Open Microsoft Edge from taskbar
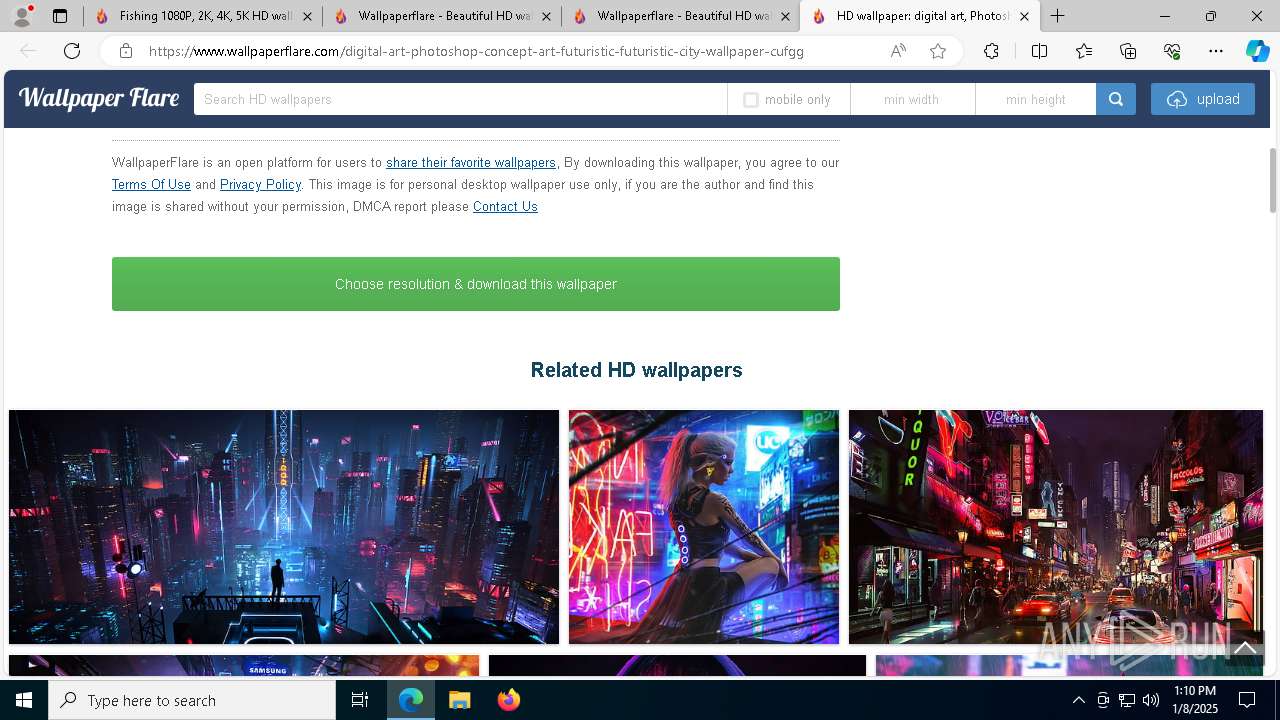 411,700
